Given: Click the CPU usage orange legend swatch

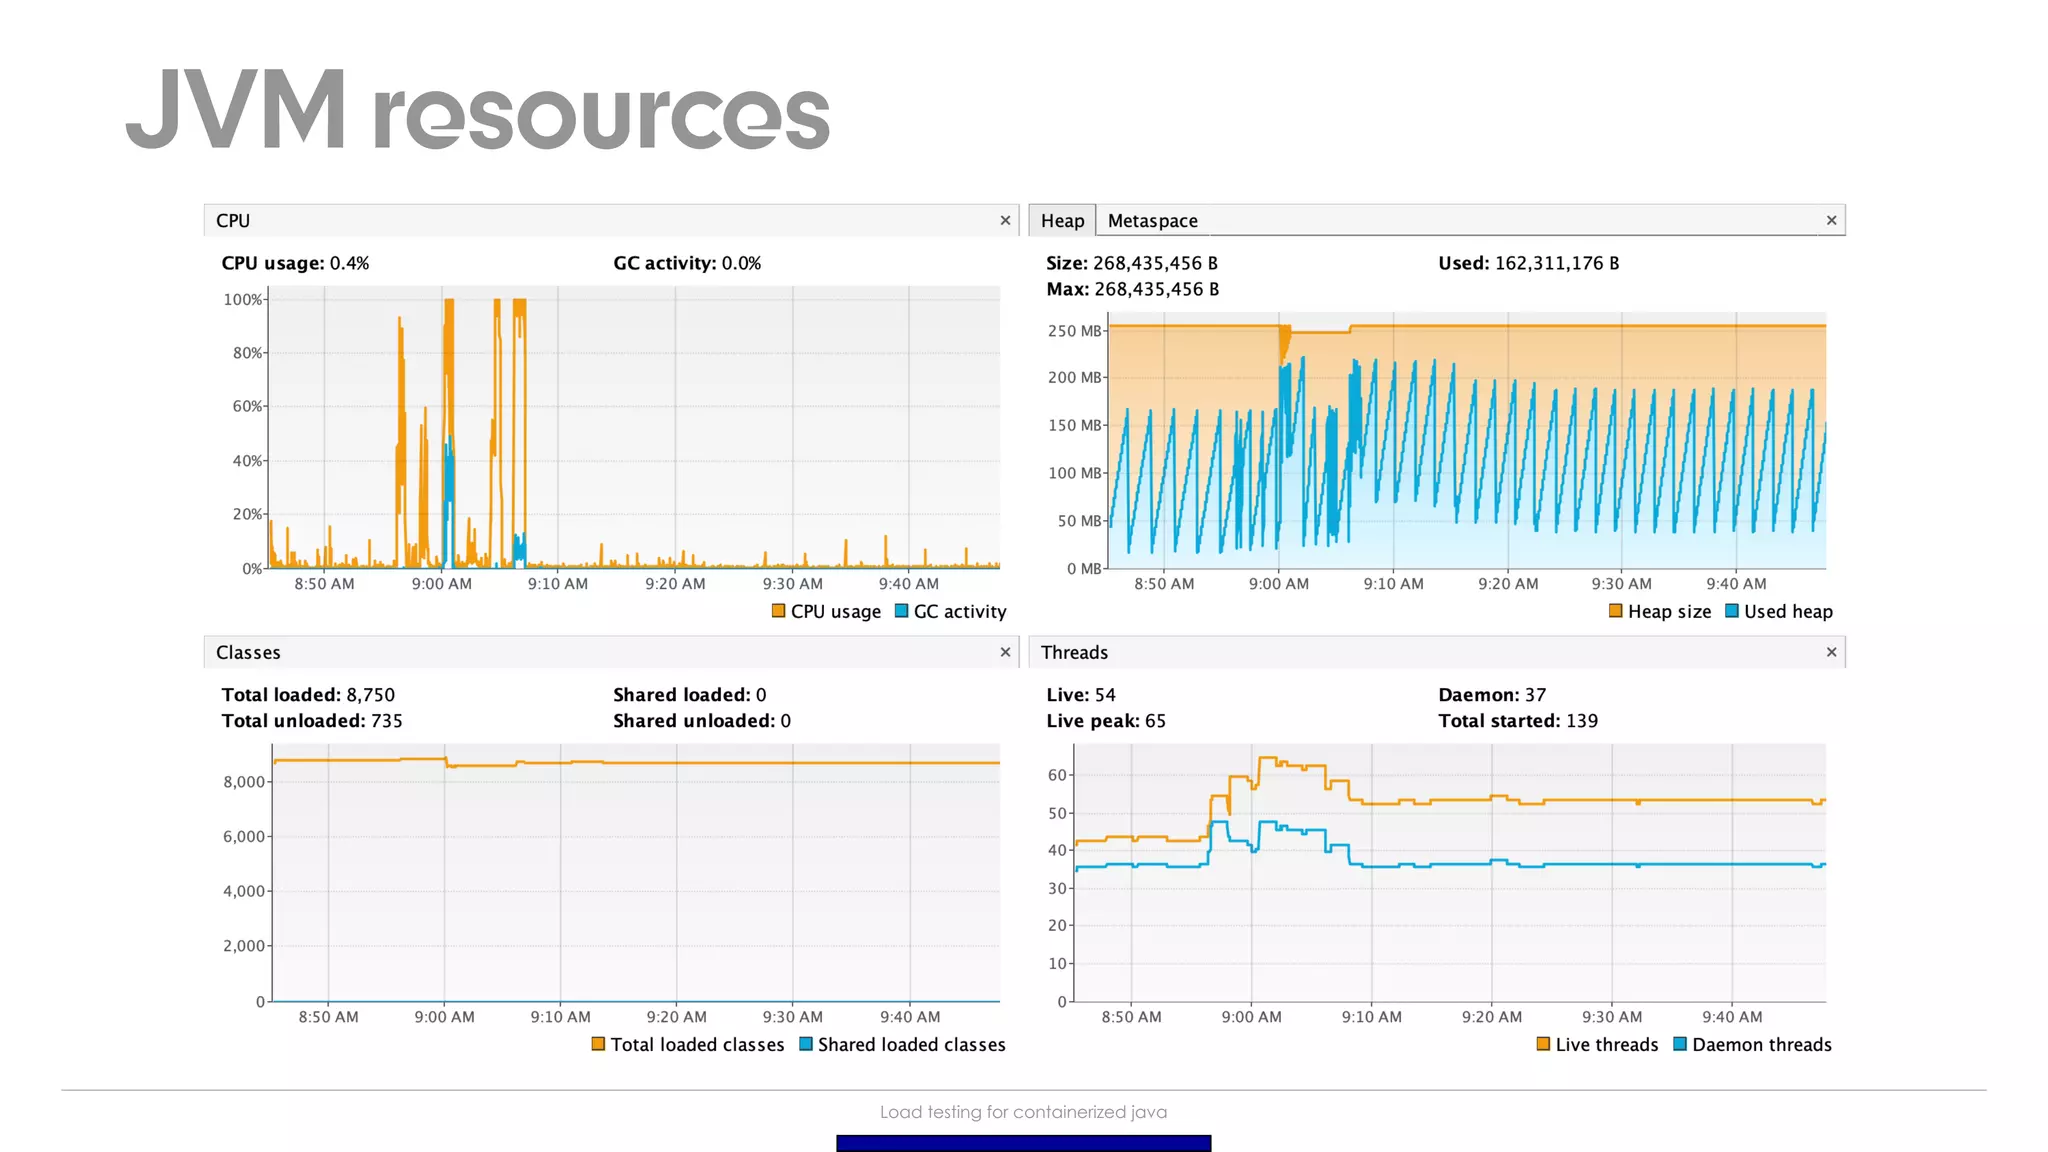Looking at the screenshot, I should 778,610.
